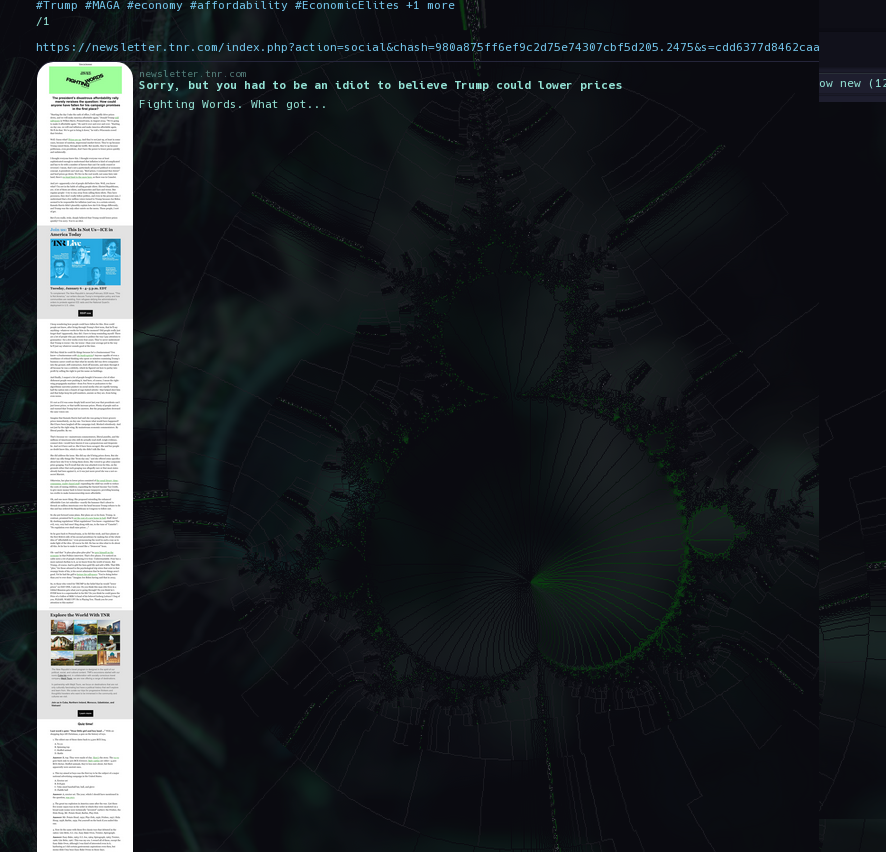The width and height of the screenshot is (886, 852).
Task: Click the #economy hashtag
Action: click(x=154, y=6)
